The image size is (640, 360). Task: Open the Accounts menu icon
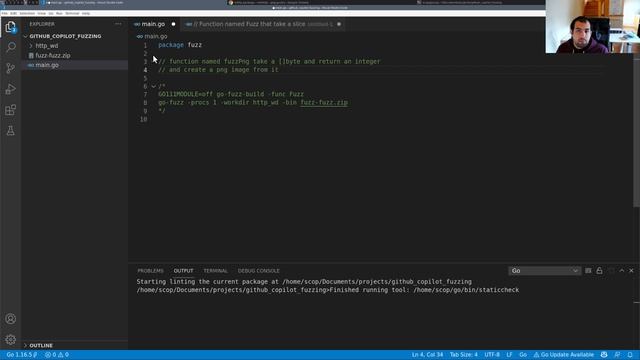click(x=11, y=319)
